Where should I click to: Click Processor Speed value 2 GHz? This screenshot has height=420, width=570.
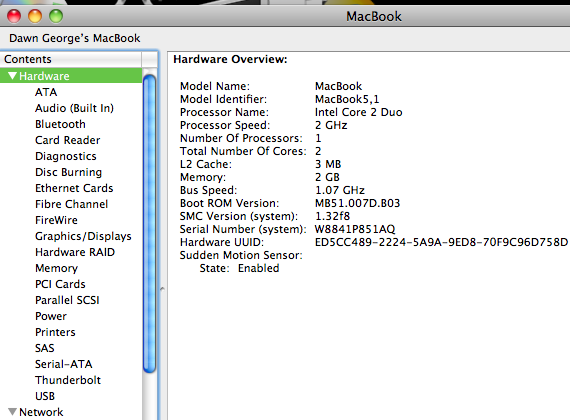click(x=331, y=125)
